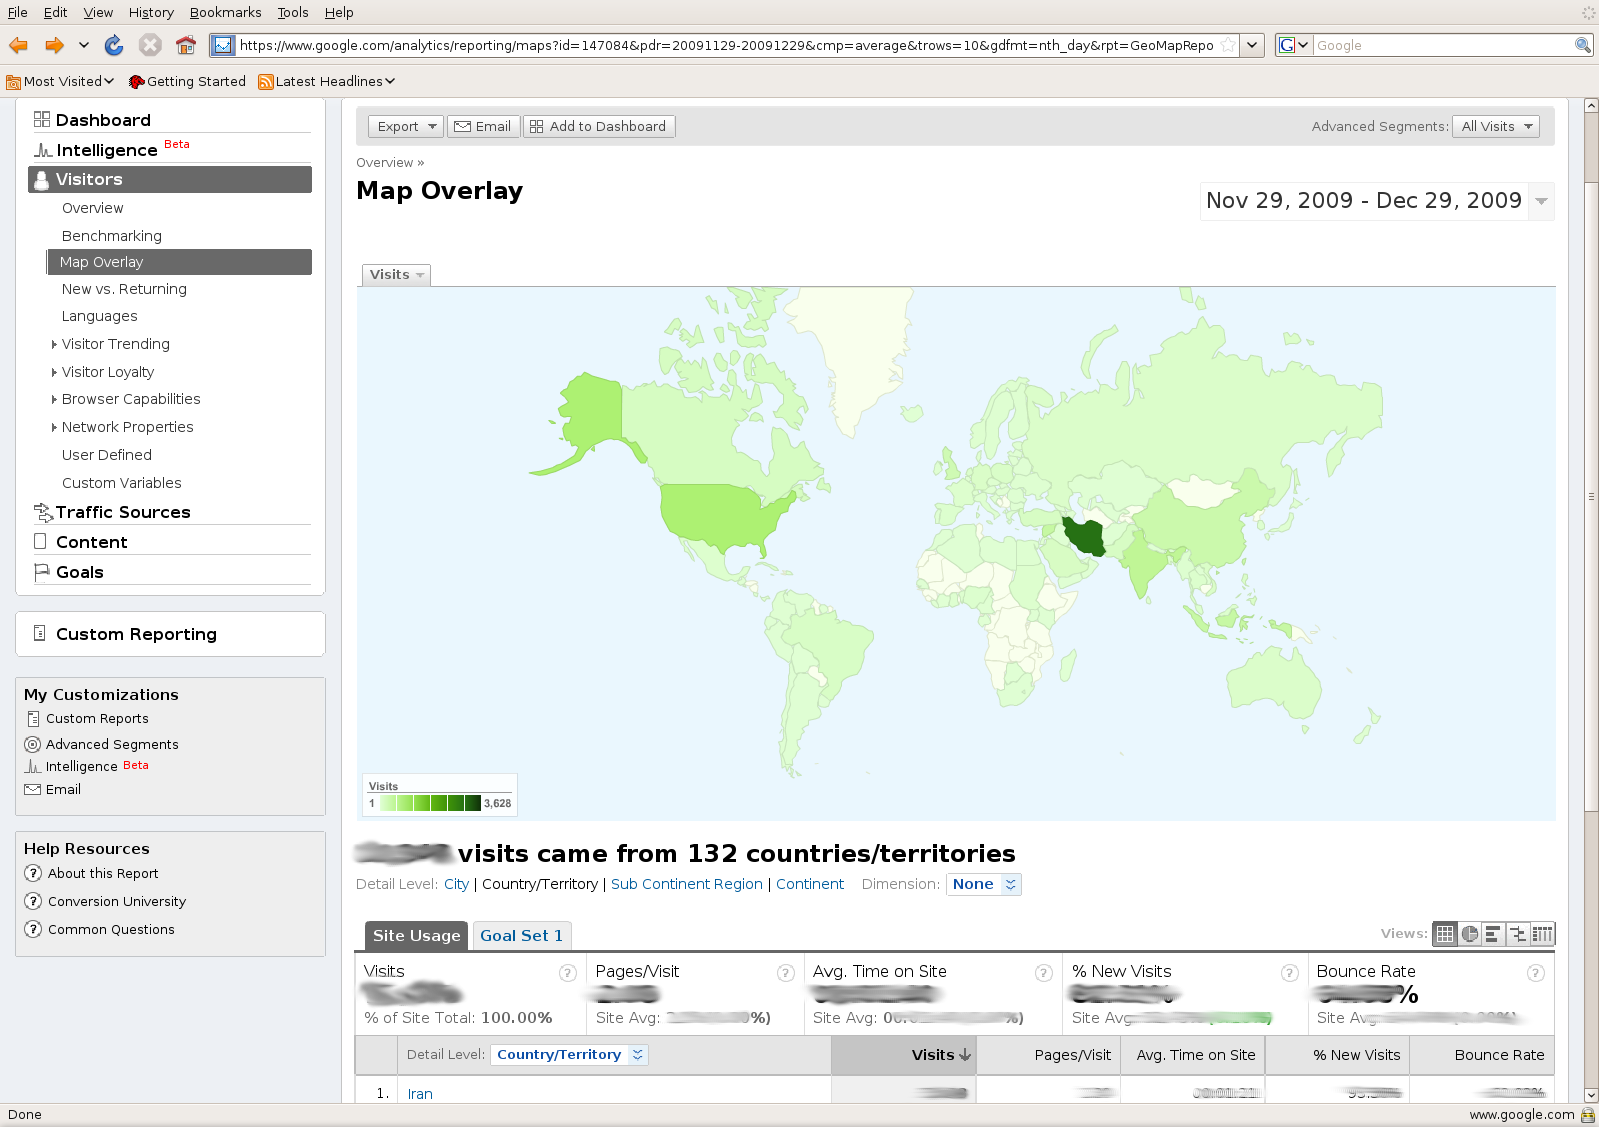Viewport: 1599px width, 1127px height.
Task: Click the help icon beside Avg. Time on Site
Action: 1044,973
